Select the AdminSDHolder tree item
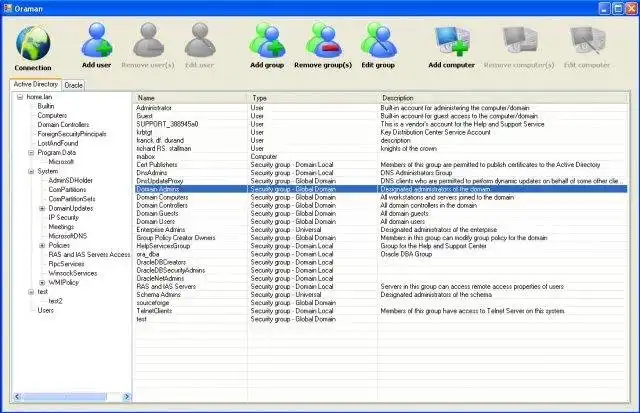This screenshot has height=413, width=640. tap(71, 180)
